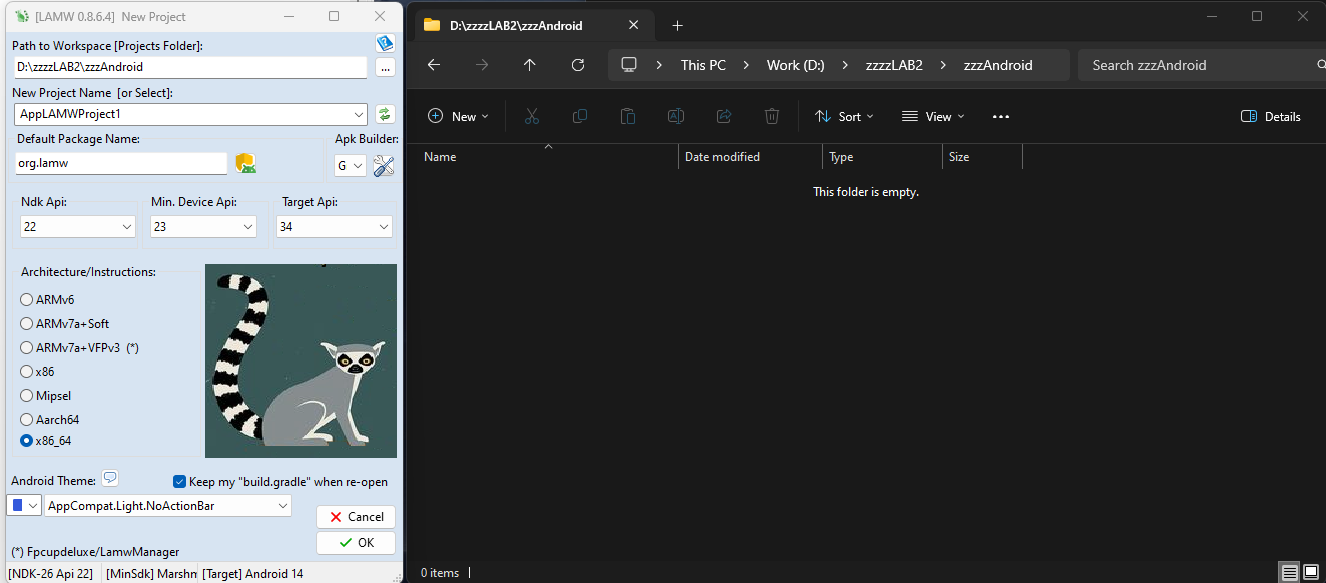Click the green refresh project name icon

pyautogui.click(x=385, y=114)
